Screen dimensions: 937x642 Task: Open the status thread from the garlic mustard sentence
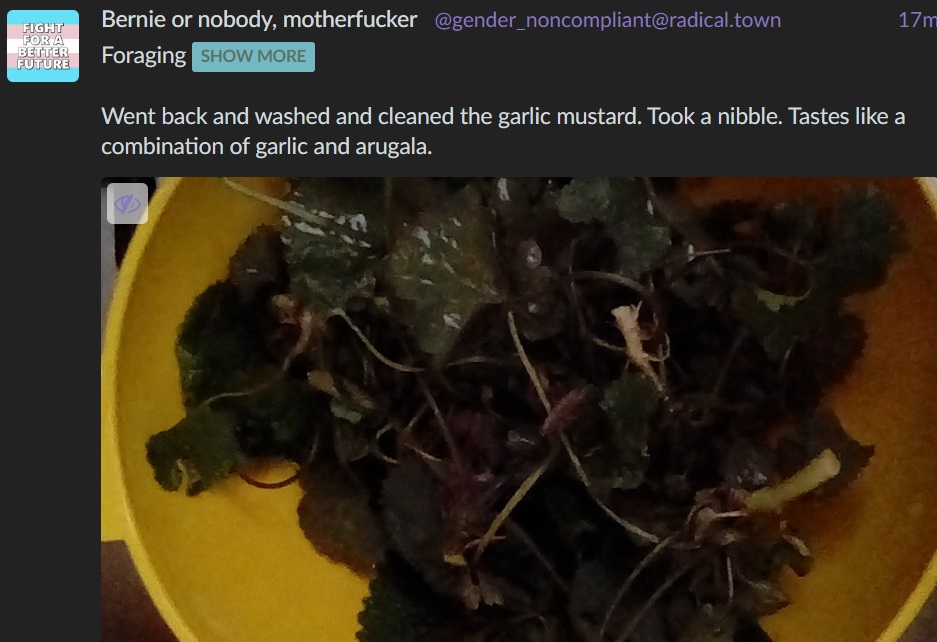[503, 131]
